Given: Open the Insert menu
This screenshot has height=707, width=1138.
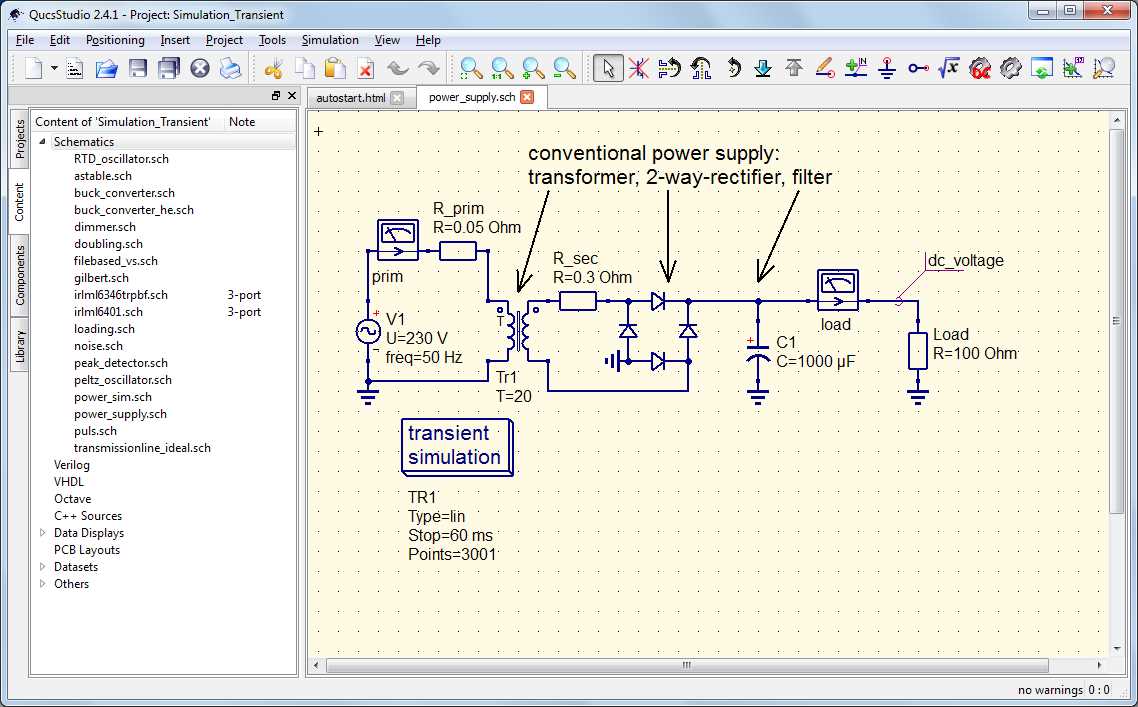Looking at the screenshot, I should click(x=175, y=40).
